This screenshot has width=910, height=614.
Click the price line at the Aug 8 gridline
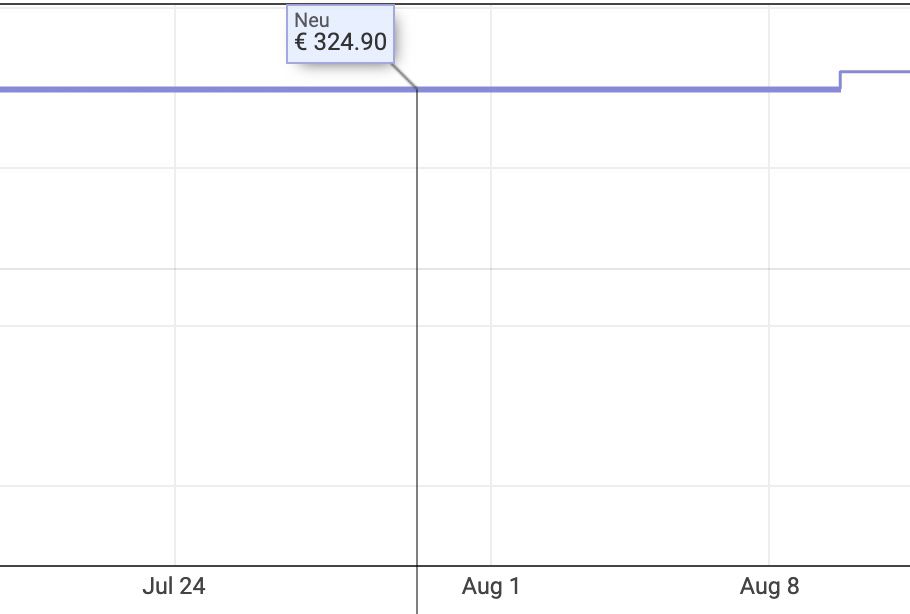[769, 89]
